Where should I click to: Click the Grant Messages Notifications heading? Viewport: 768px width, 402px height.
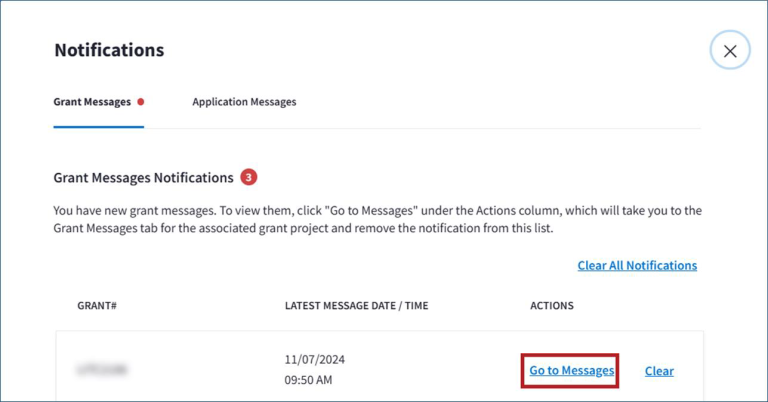143,178
